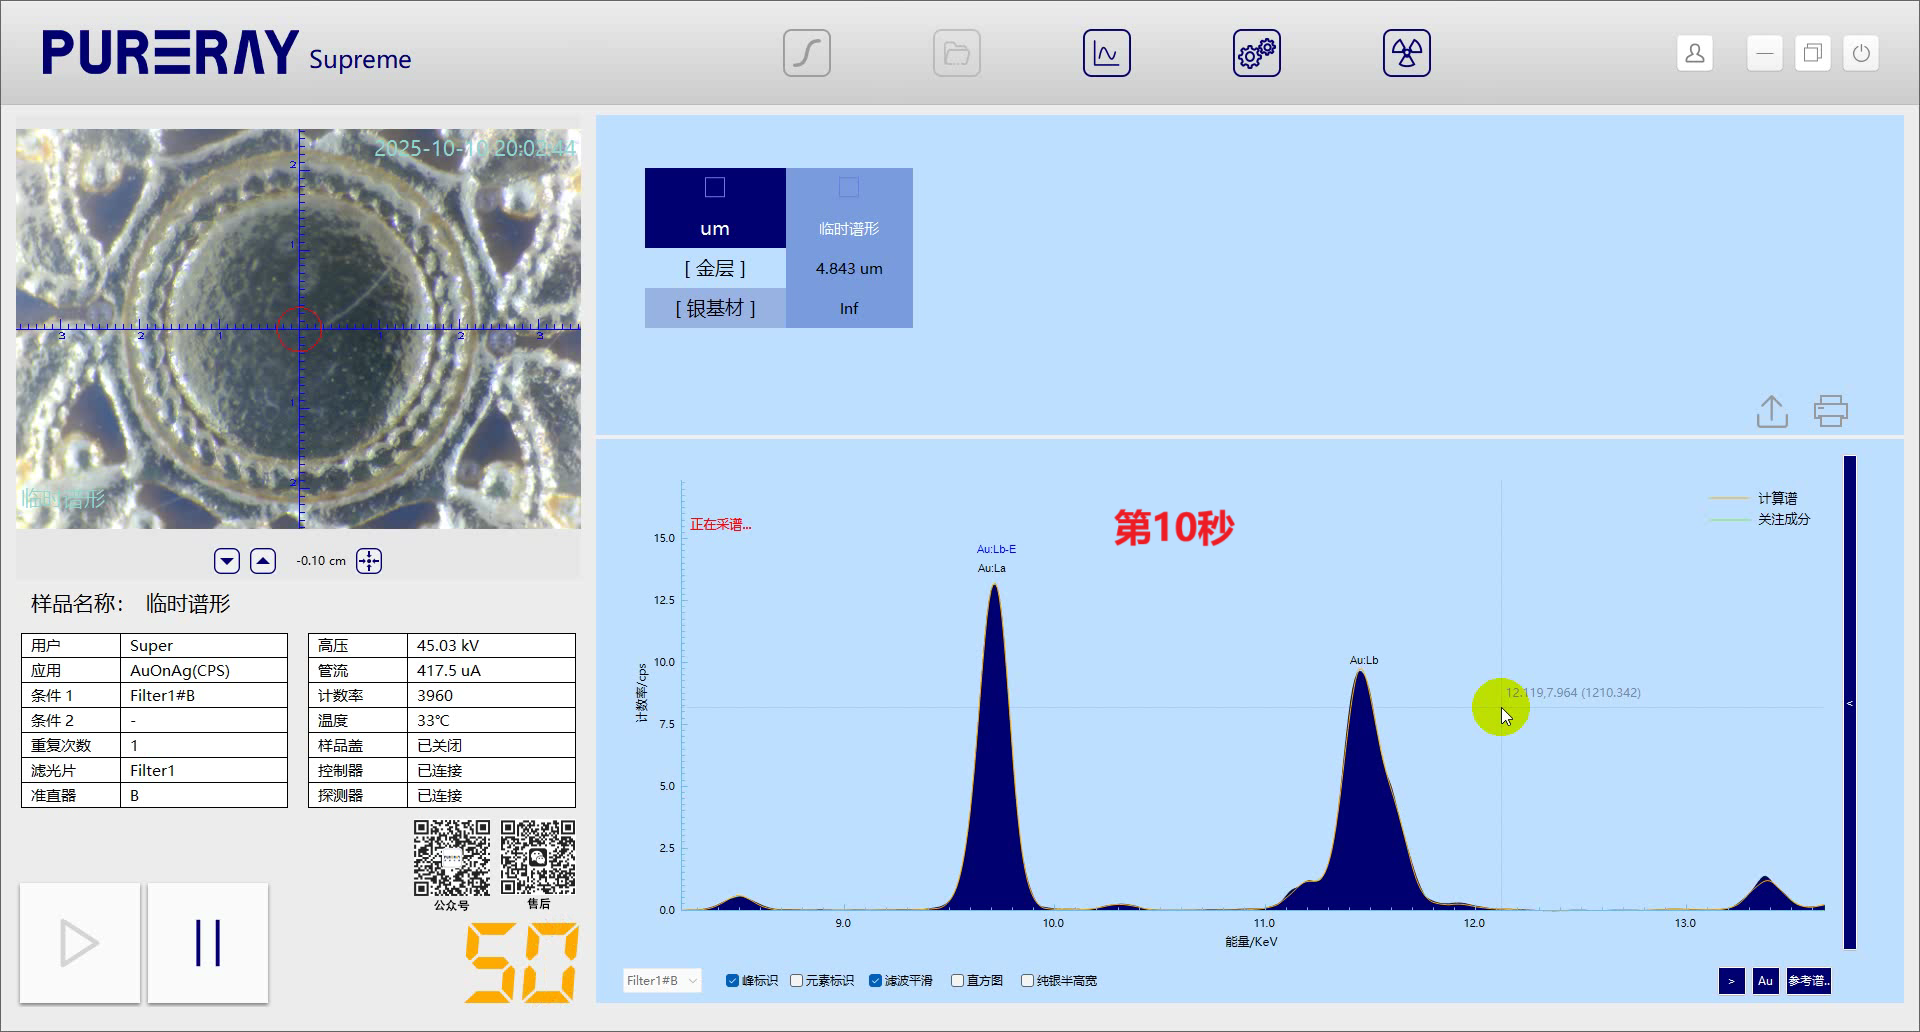Print the measurement results
Viewport: 1920px width, 1032px height.
(x=1830, y=411)
